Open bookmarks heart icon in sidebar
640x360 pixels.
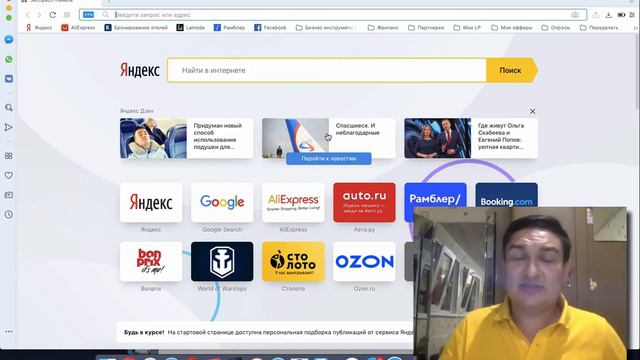[x=9, y=176]
